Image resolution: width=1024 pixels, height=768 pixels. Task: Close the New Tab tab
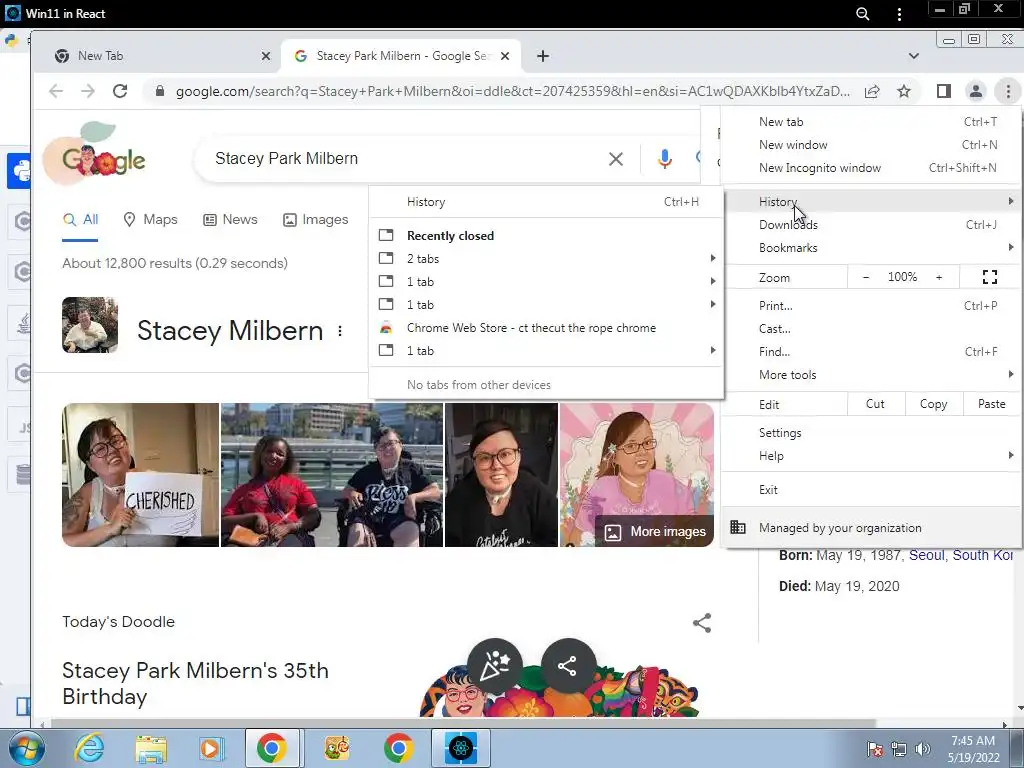266,56
